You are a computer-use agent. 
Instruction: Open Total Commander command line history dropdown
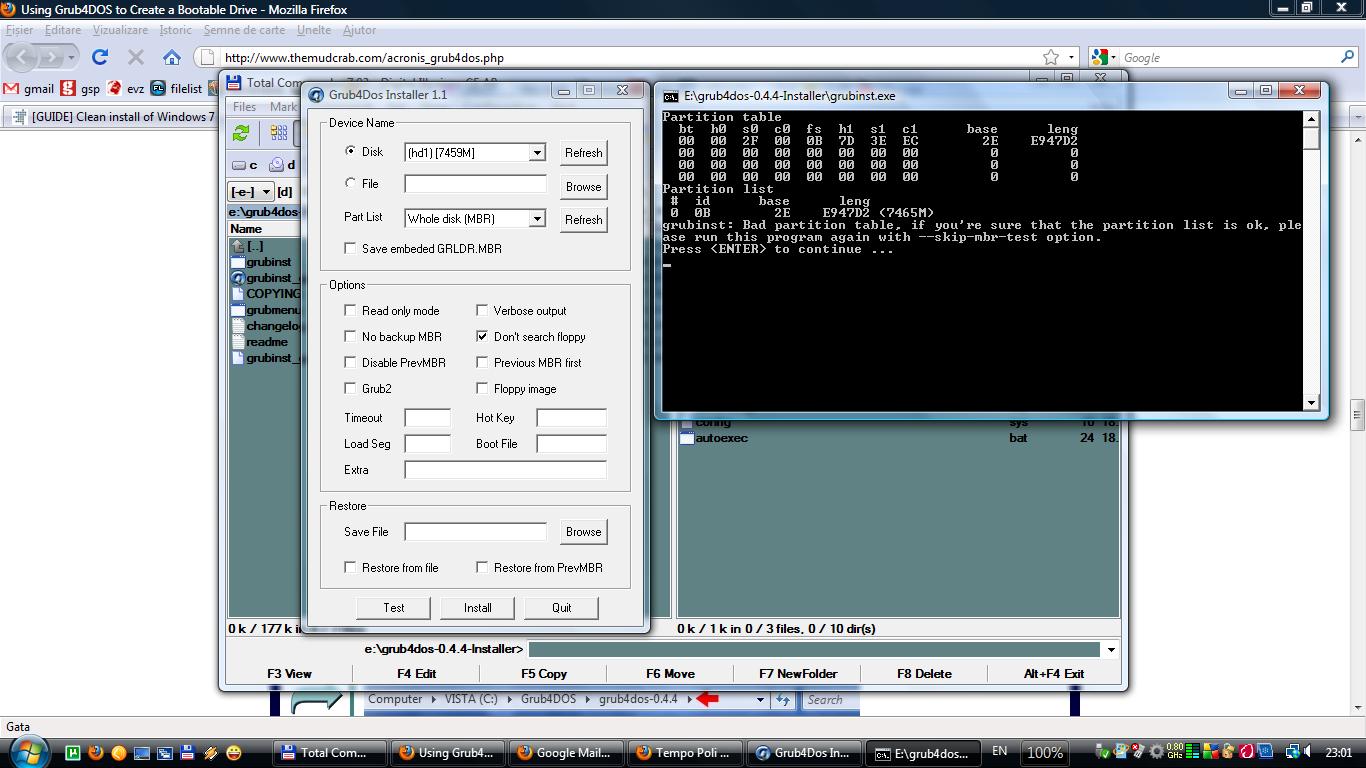(1110, 649)
